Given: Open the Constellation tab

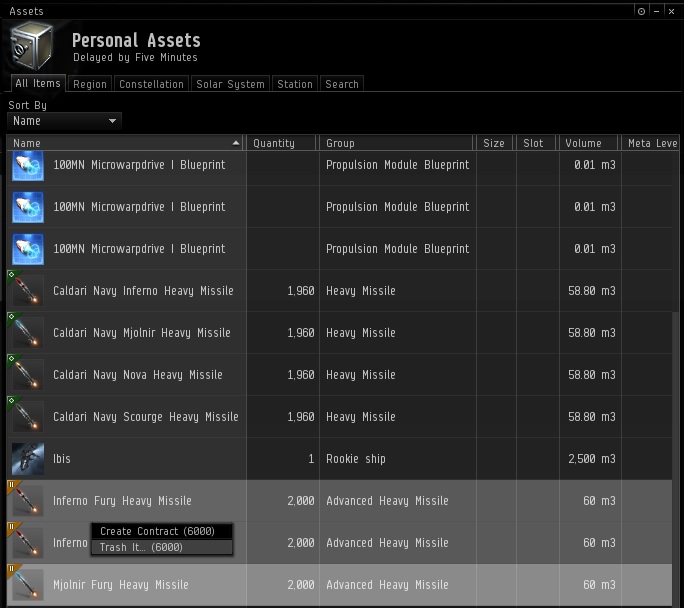Looking at the screenshot, I should click(x=151, y=84).
